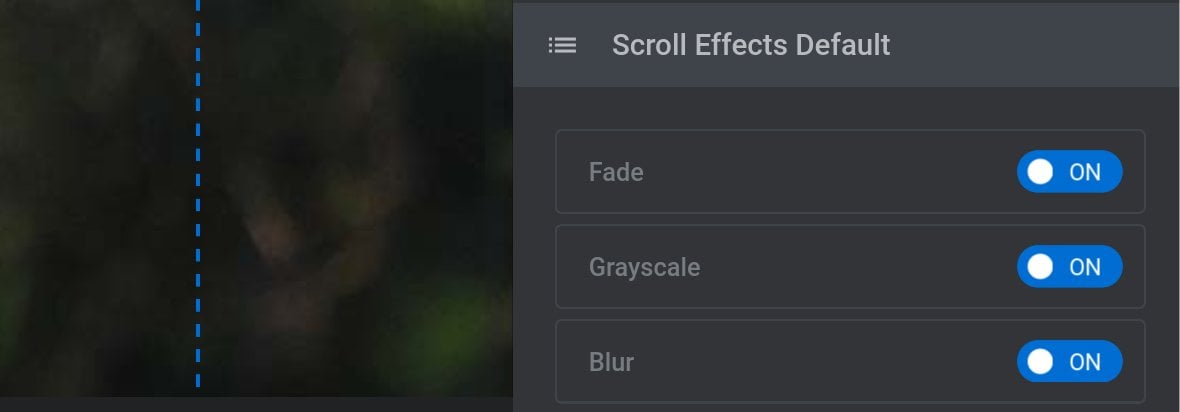
Task: Click the ON text in the Grayscale switch
Action: 1085,267
